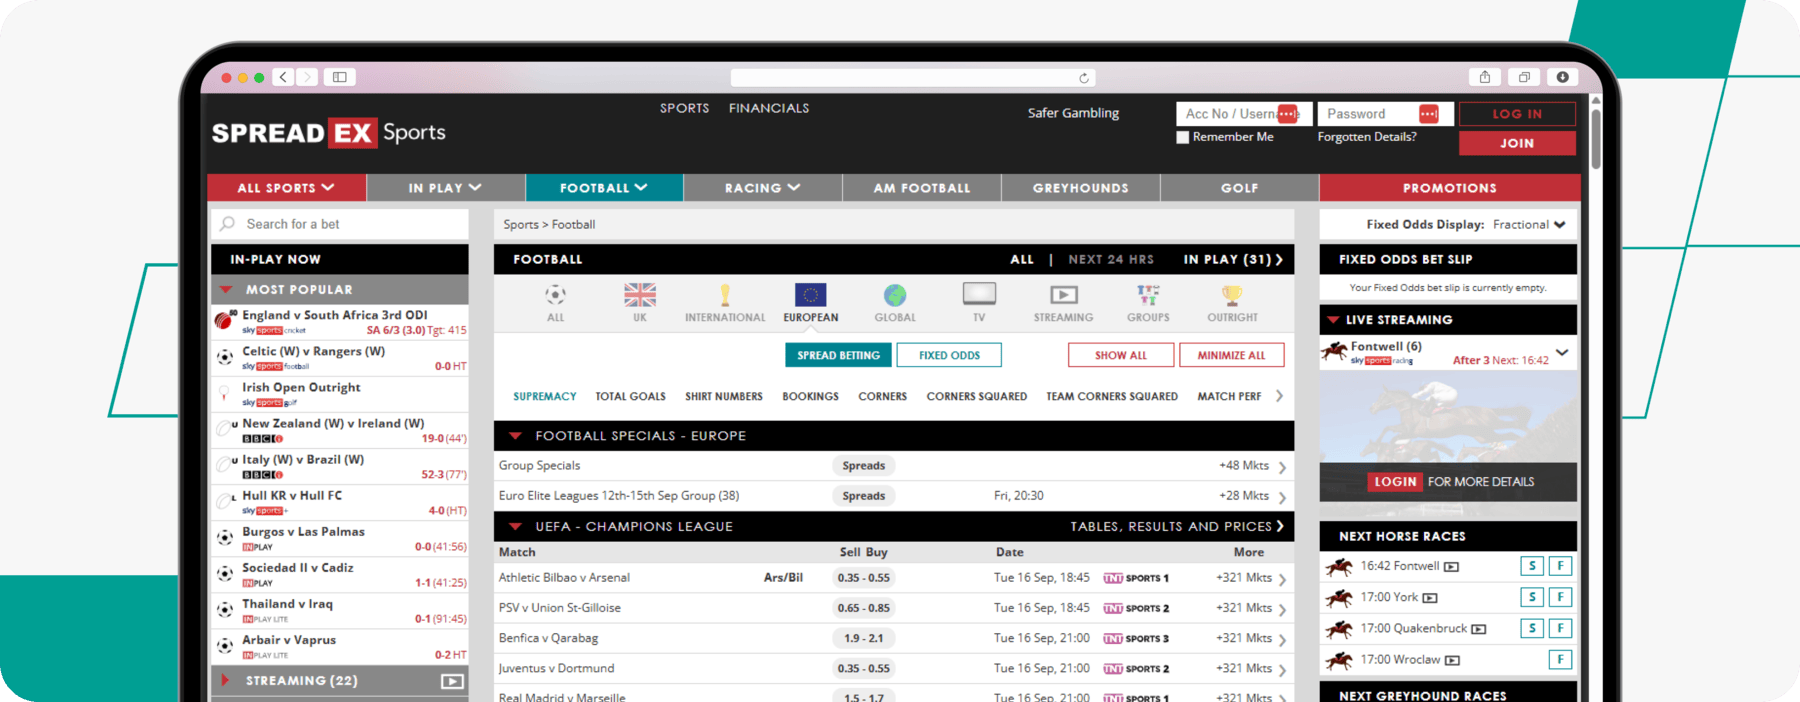Viewport: 1800px width, 702px height.
Task: Select F bet type for 17:00 York
Action: click(1560, 597)
